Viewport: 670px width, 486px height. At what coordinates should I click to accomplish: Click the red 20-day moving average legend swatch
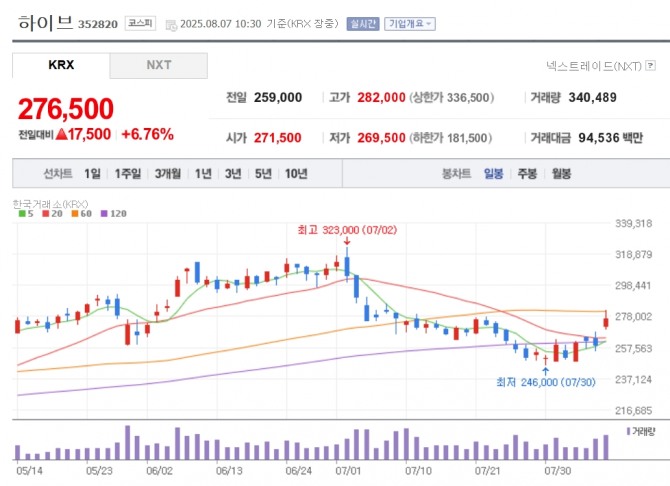coord(46,213)
